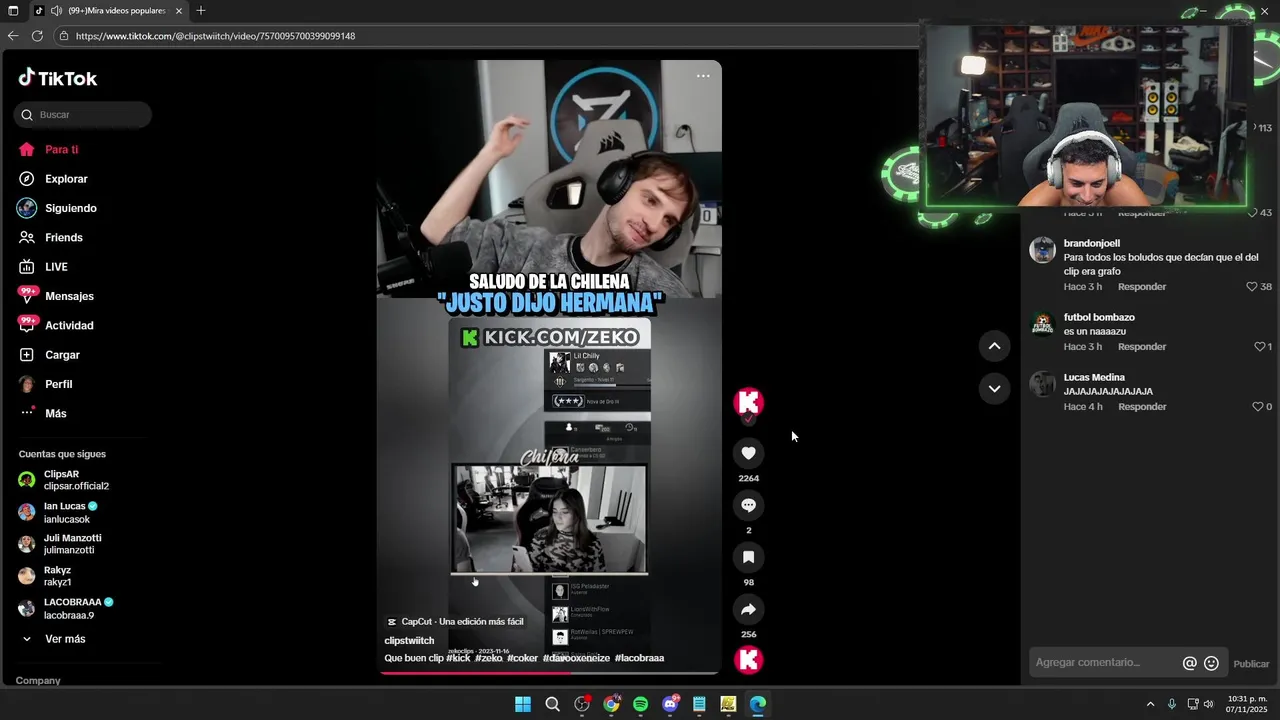Viewport: 1280px width, 720px height.
Task: Open the #coker hashtag
Action: coord(522,658)
